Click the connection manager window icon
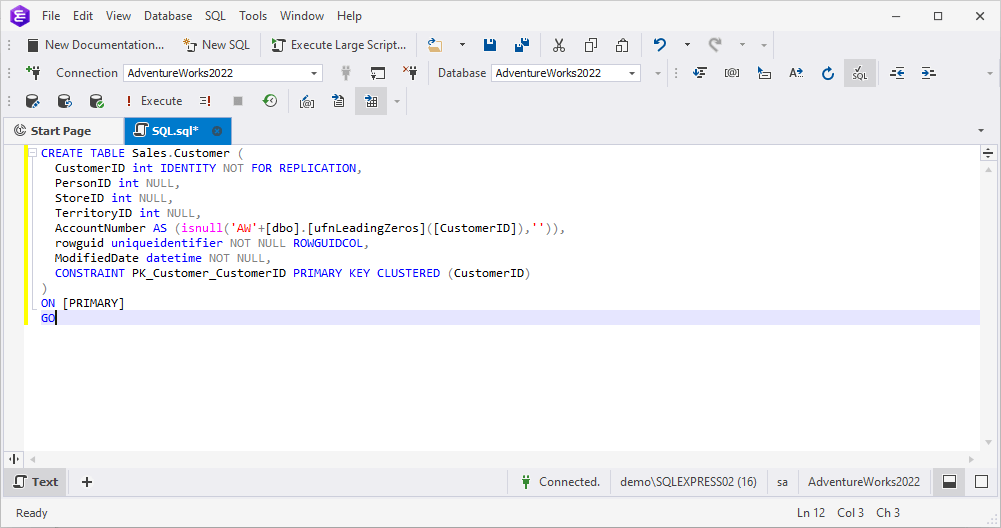This screenshot has height=528, width=1001. [x=378, y=73]
